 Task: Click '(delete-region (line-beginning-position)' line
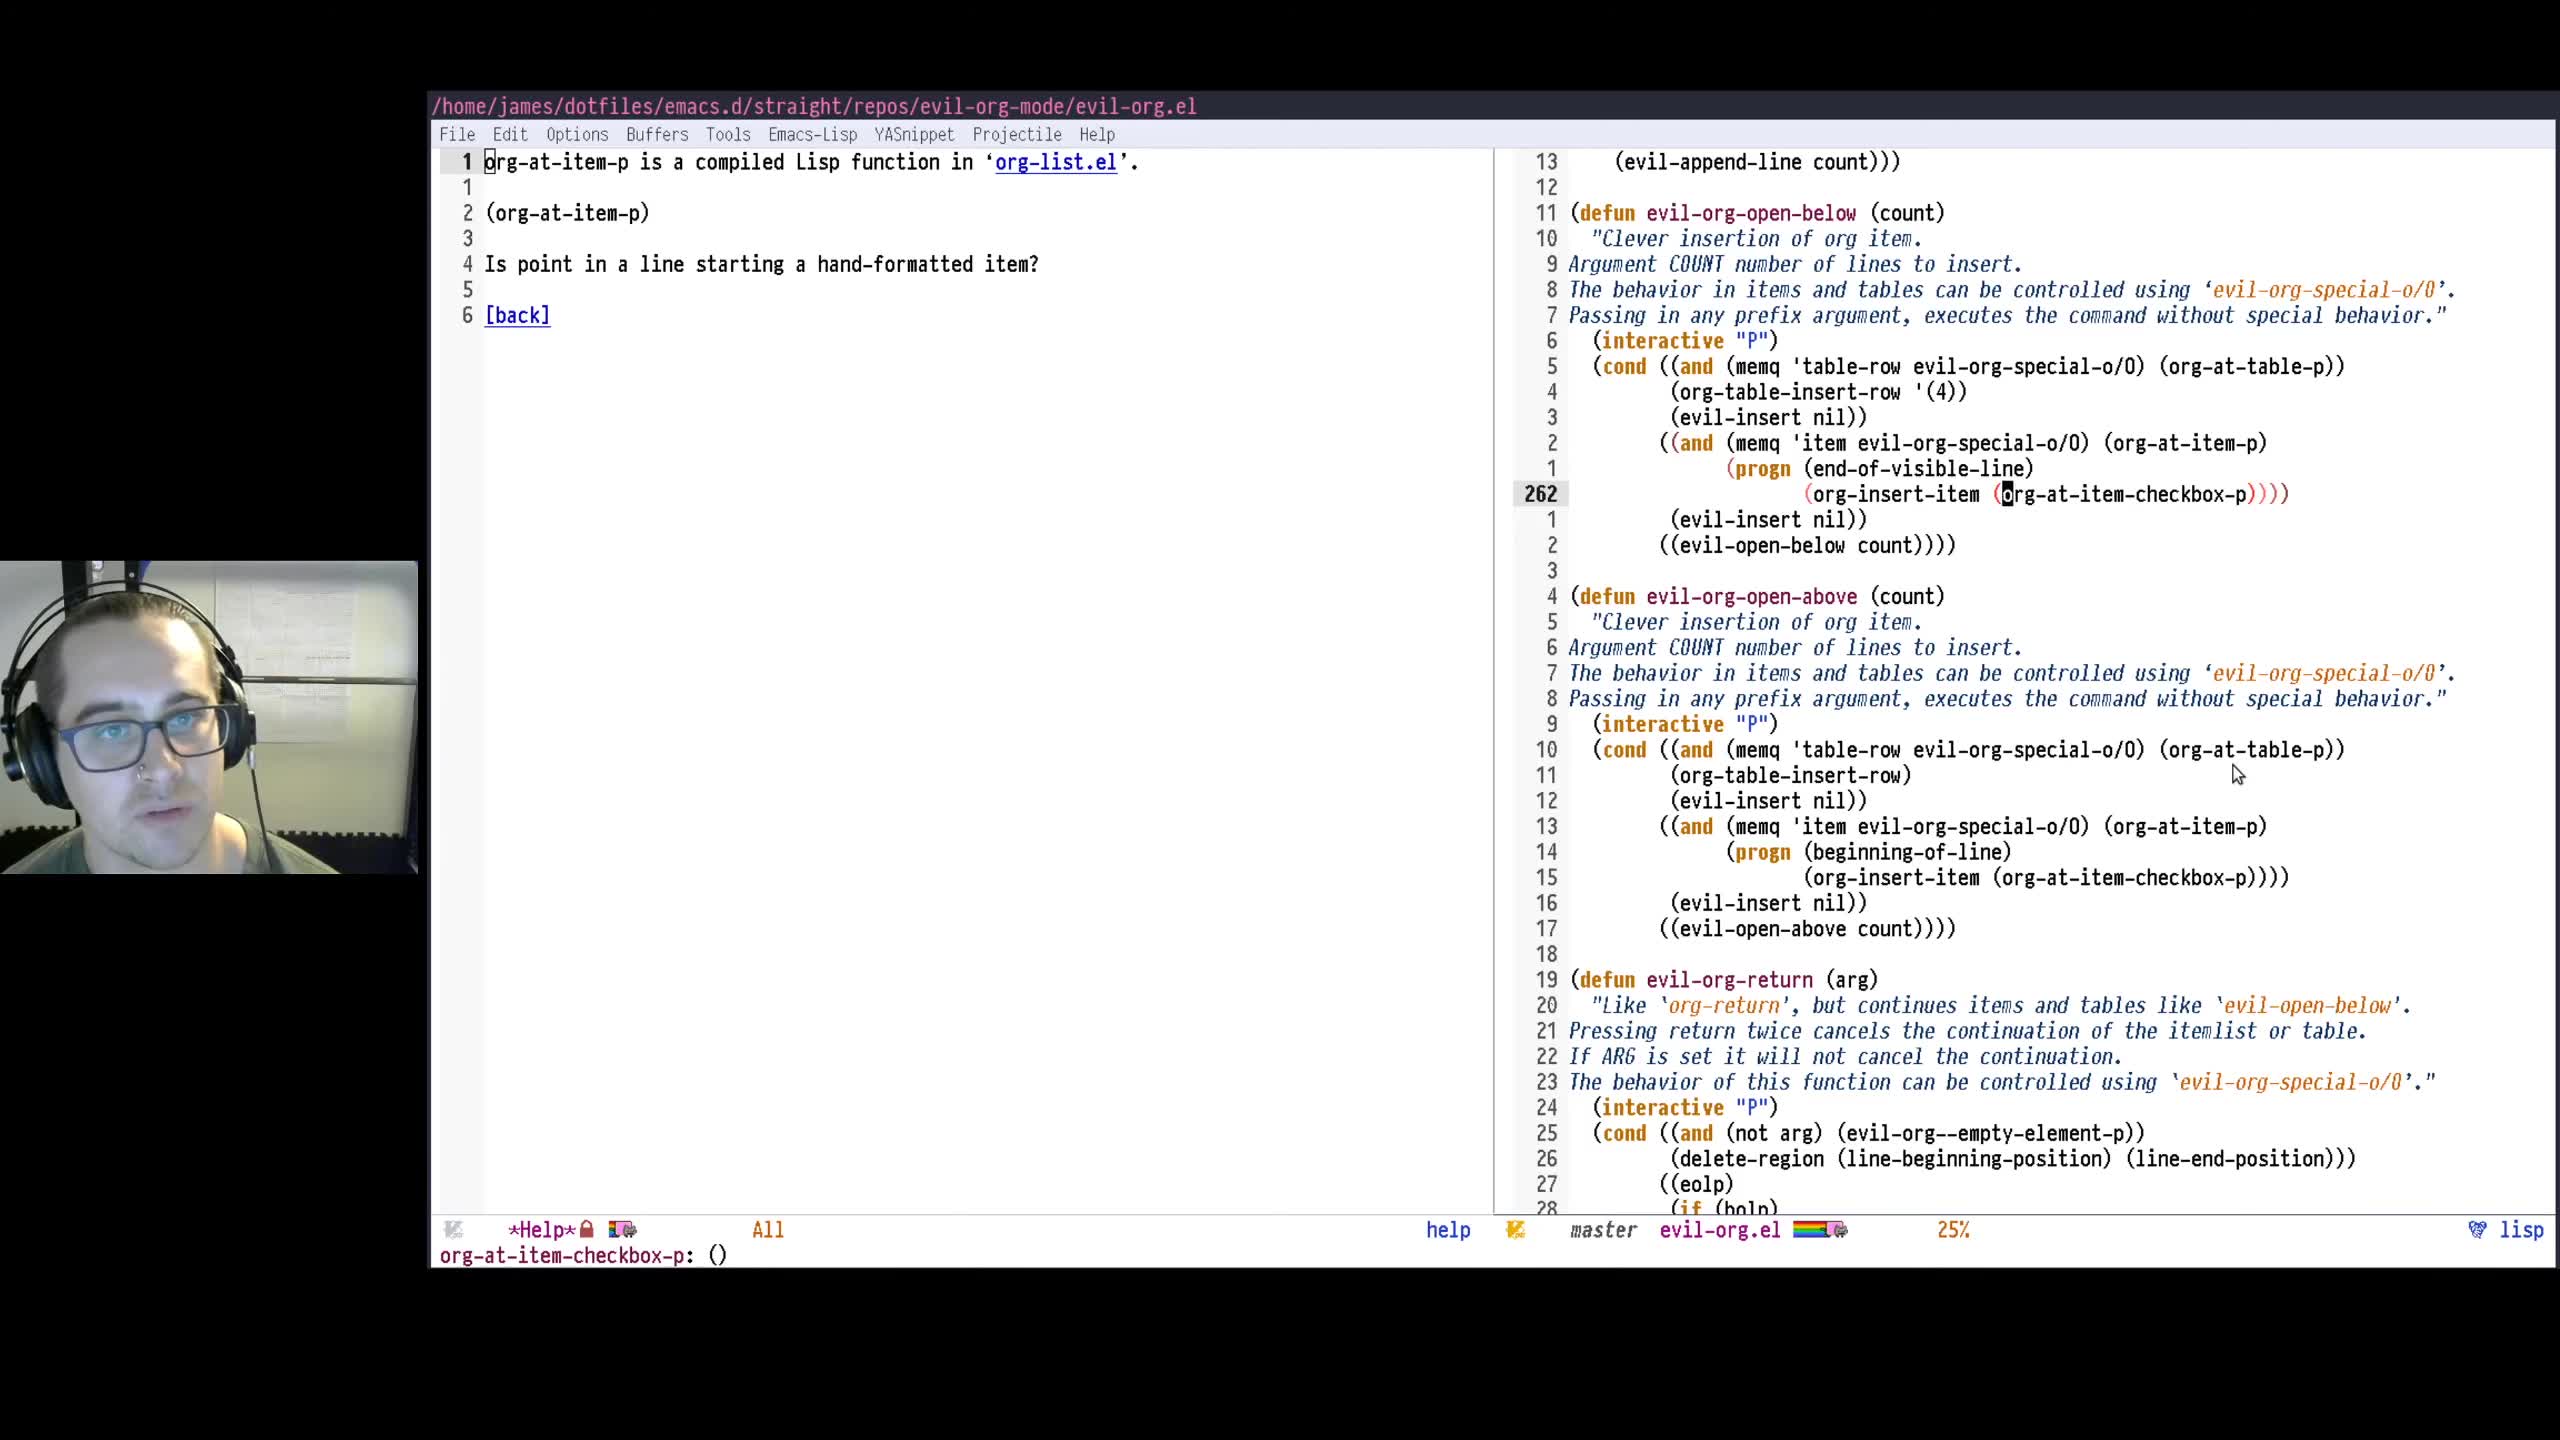[x=2013, y=1159]
